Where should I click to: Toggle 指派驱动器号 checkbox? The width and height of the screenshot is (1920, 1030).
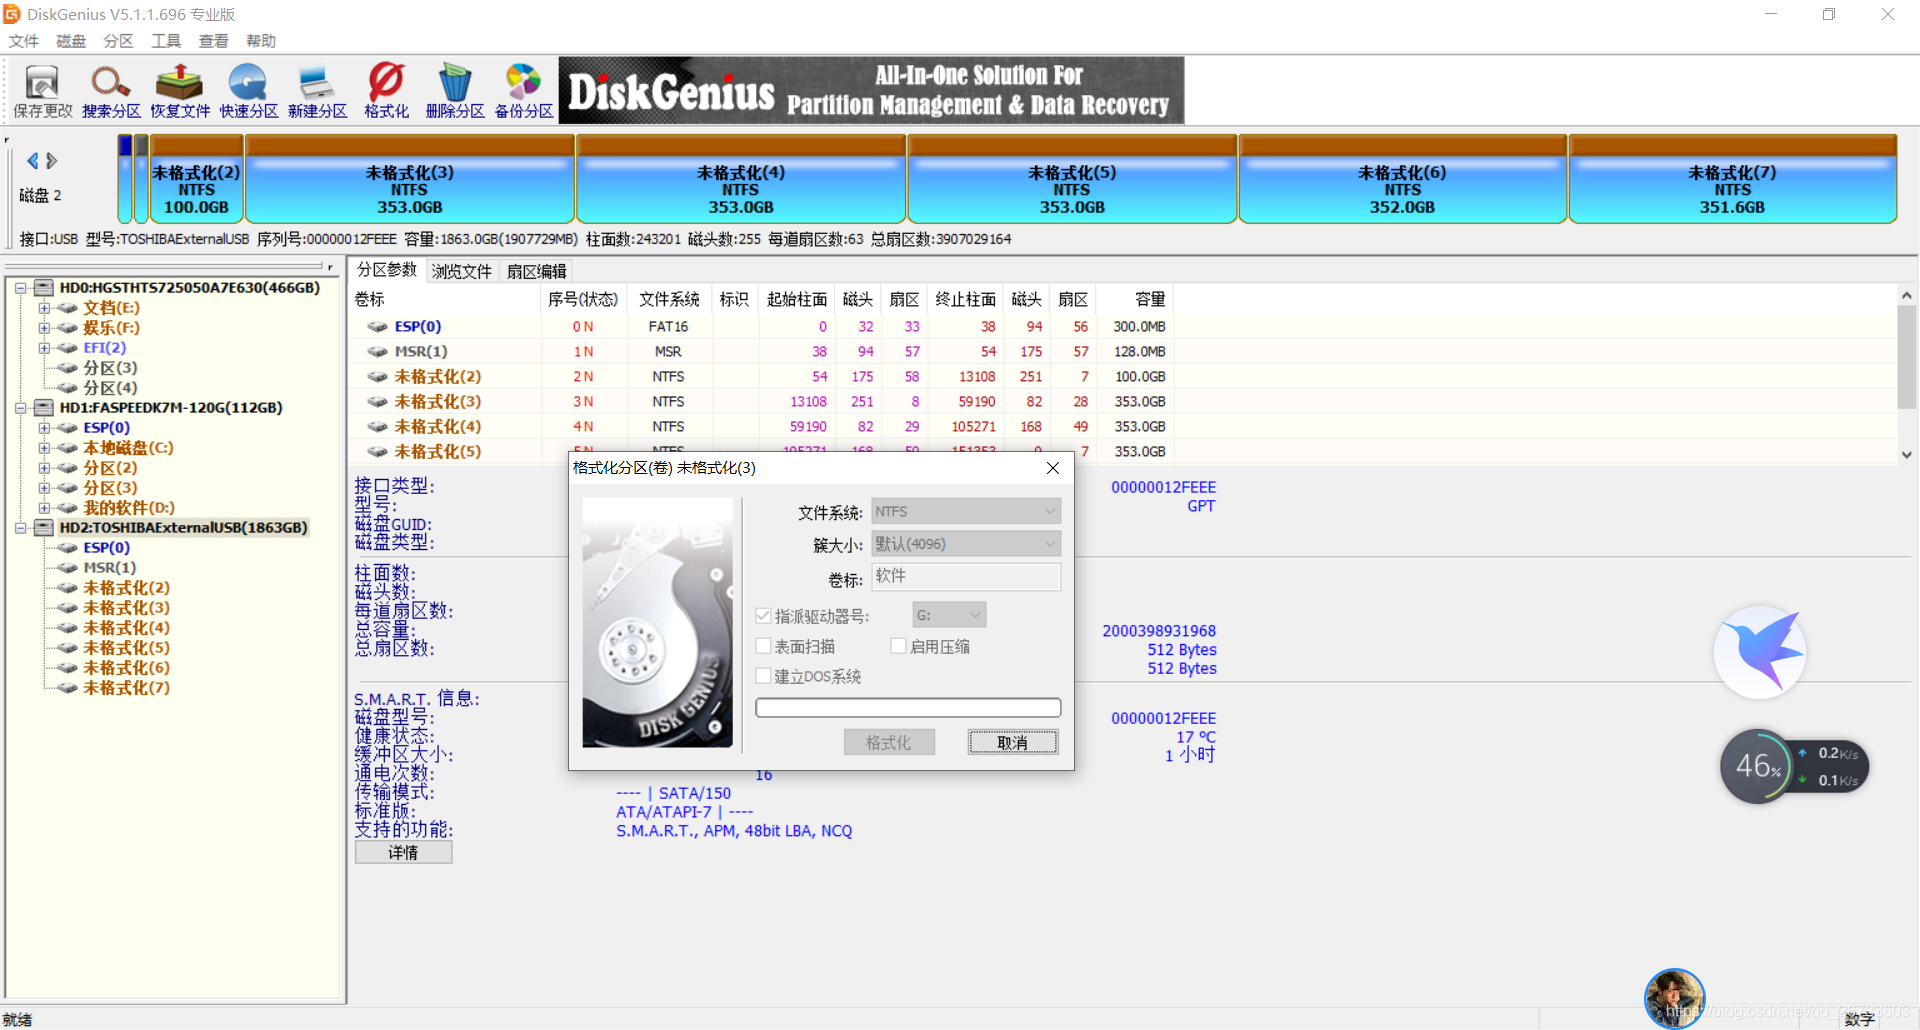pyautogui.click(x=764, y=616)
